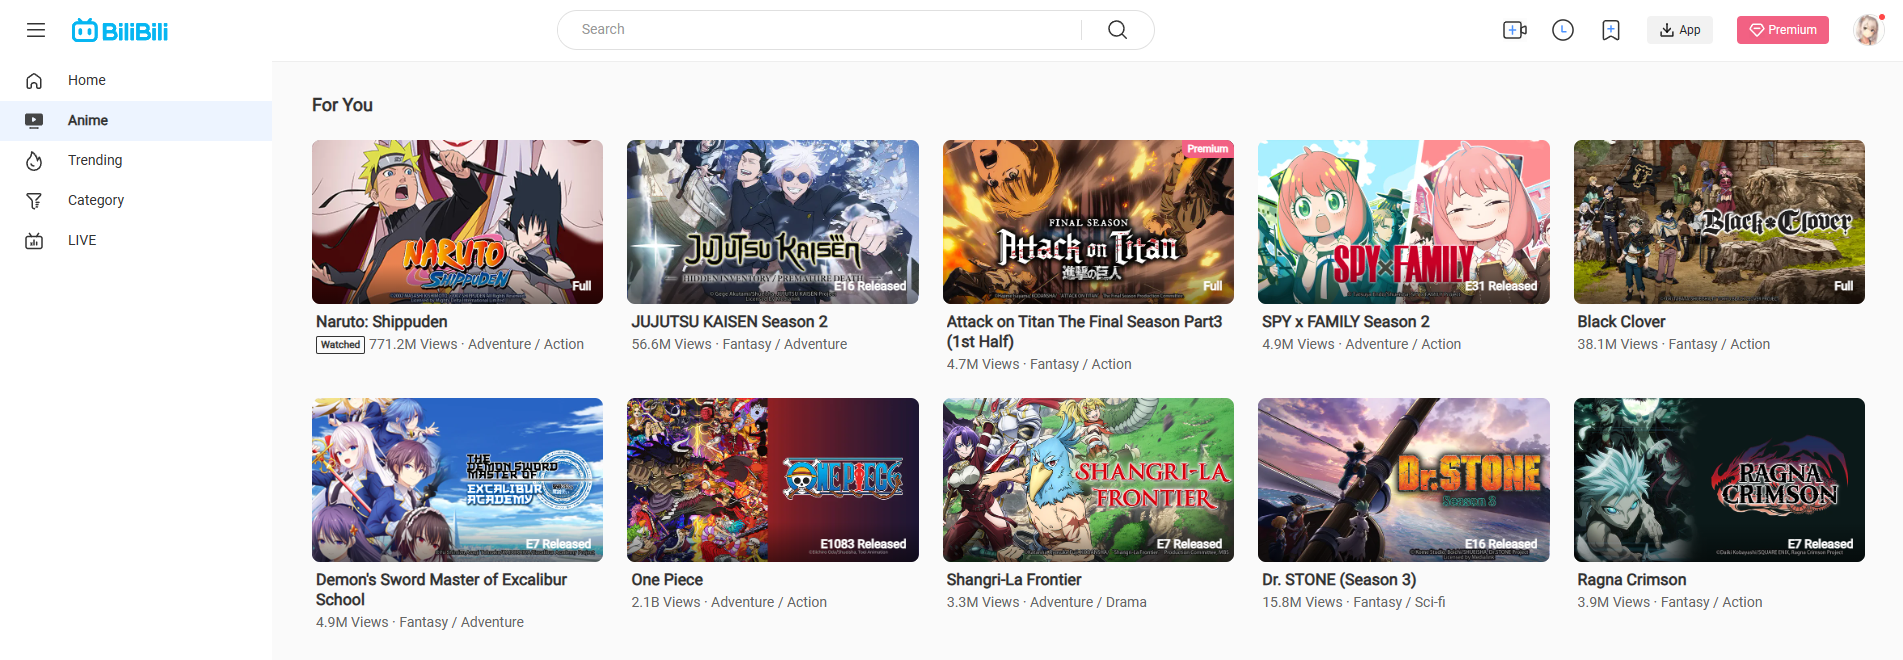1903x660 pixels.
Task: Open Dr. STONE (Season 3) title link
Action: click(1338, 580)
